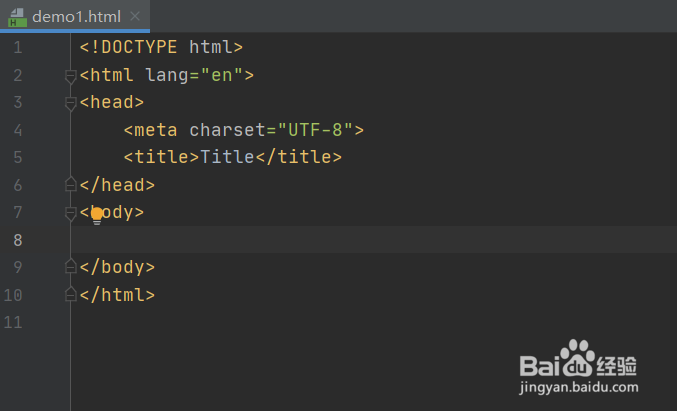
Task: Click line number 1 in the gutter
Action: click(18, 47)
